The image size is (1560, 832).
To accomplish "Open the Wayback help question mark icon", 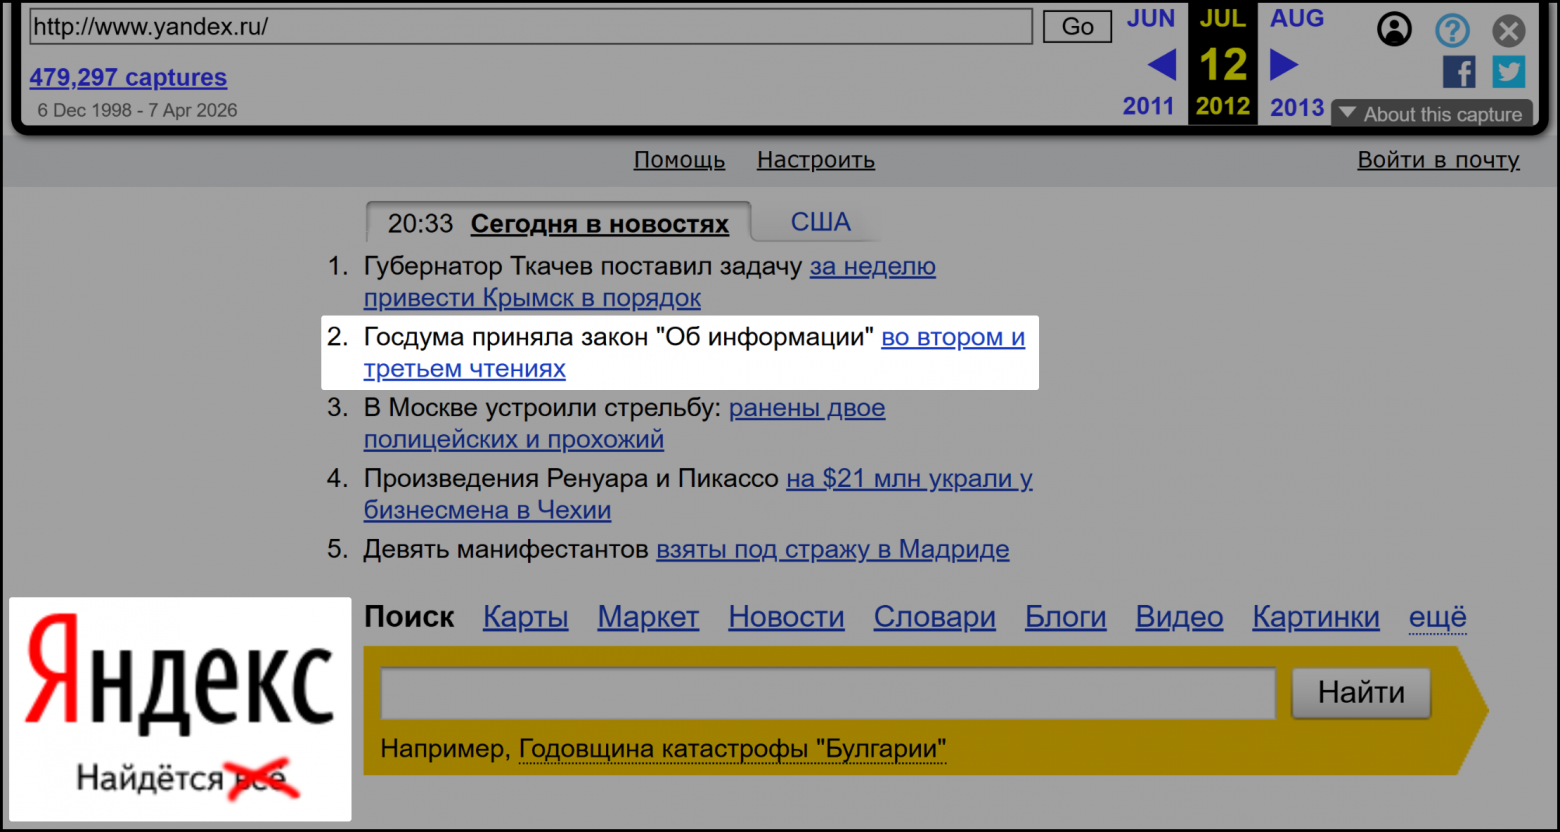I will 1452,30.
